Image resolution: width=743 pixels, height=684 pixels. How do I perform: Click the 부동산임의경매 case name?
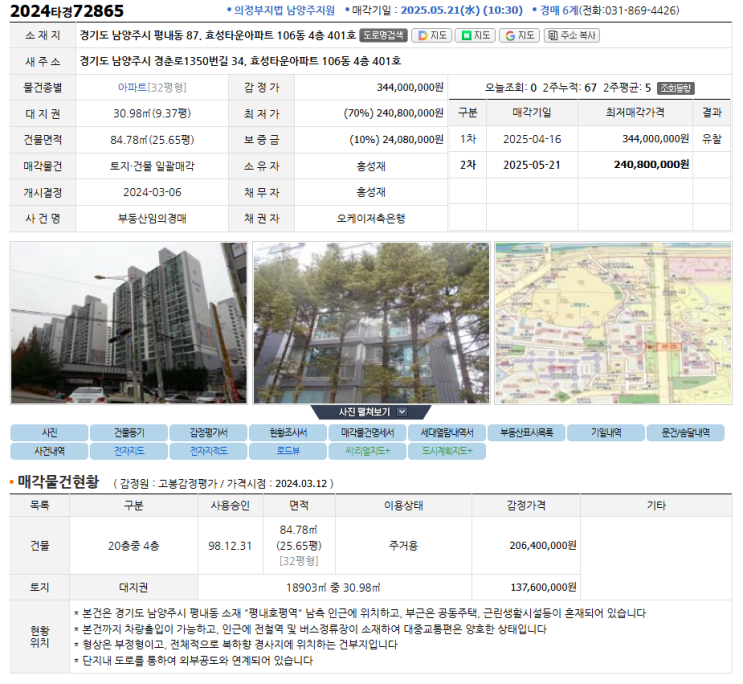pos(152,219)
